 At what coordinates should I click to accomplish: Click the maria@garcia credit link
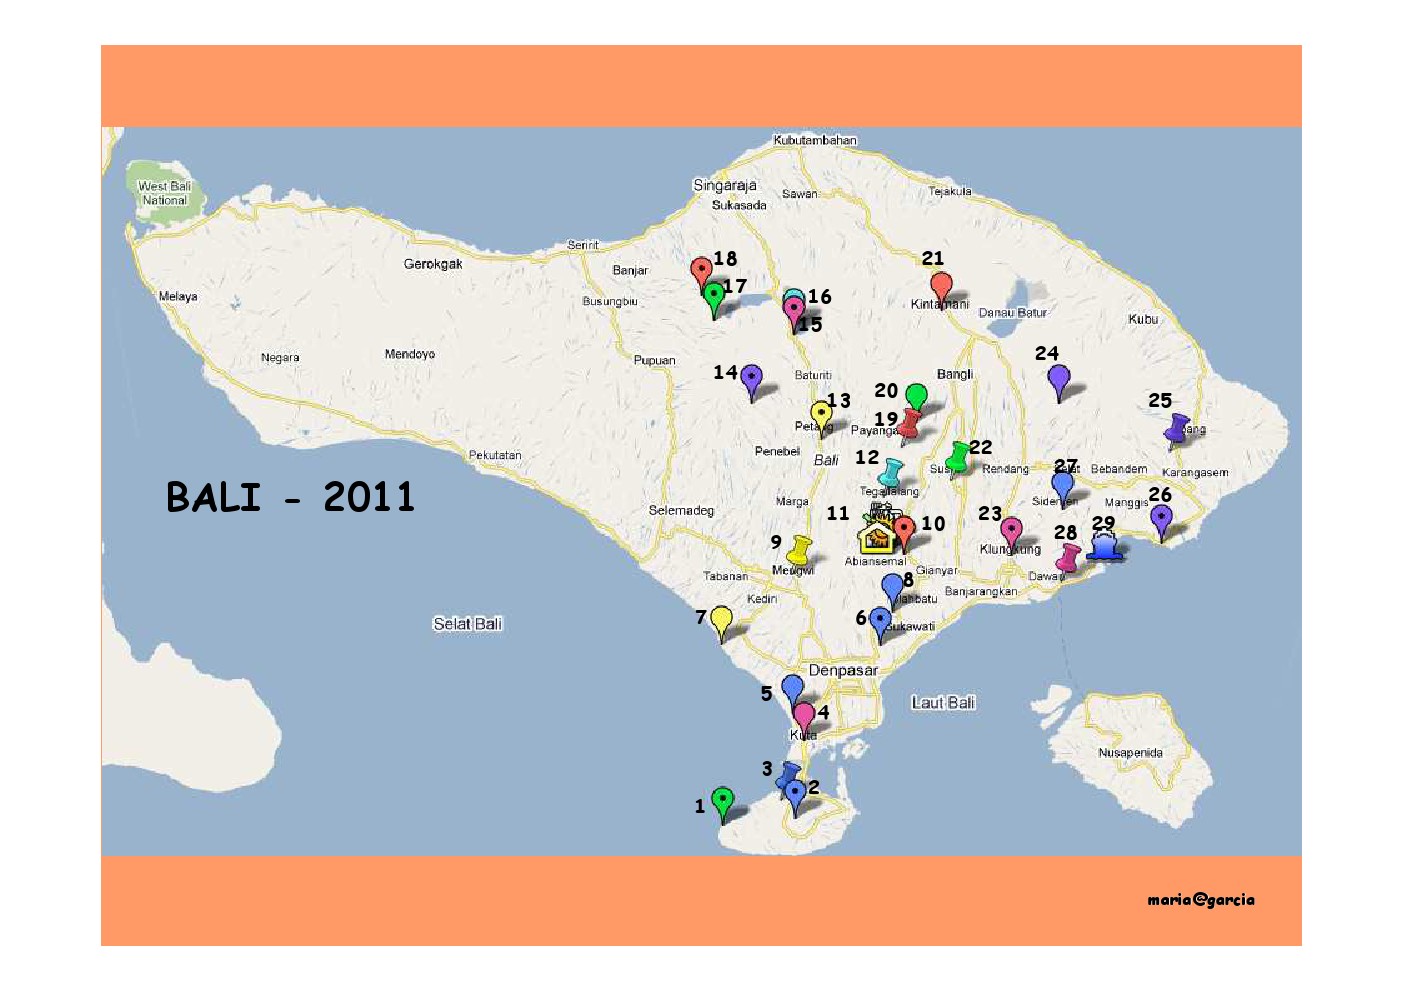(1201, 899)
